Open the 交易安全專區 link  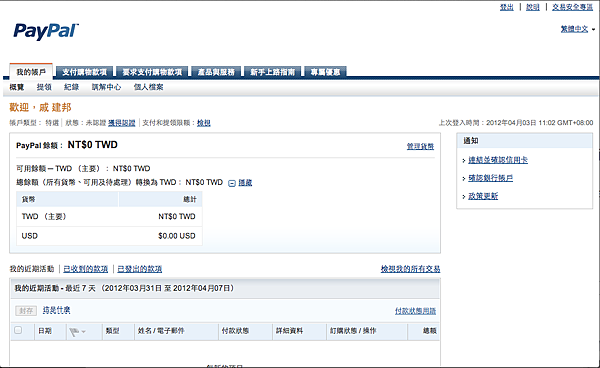pyautogui.click(x=572, y=7)
